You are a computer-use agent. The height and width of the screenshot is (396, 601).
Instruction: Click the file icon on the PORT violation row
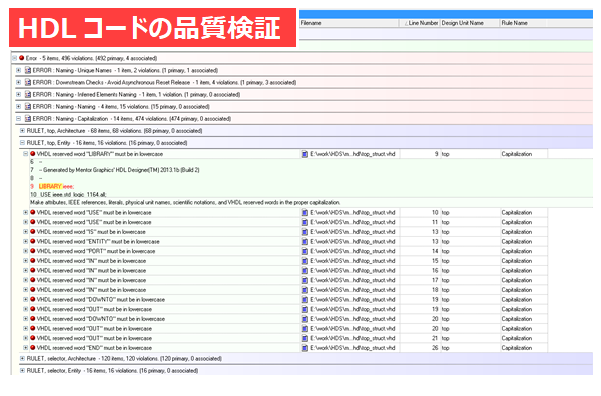tap(305, 251)
